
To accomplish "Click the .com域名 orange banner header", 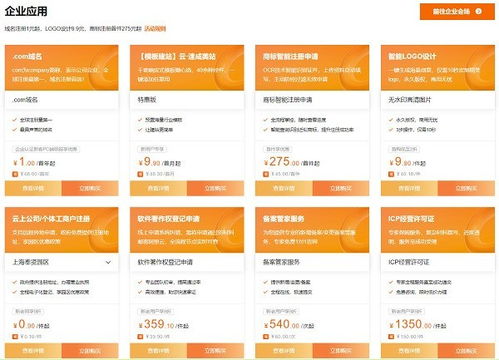I will click(x=62, y=68).
